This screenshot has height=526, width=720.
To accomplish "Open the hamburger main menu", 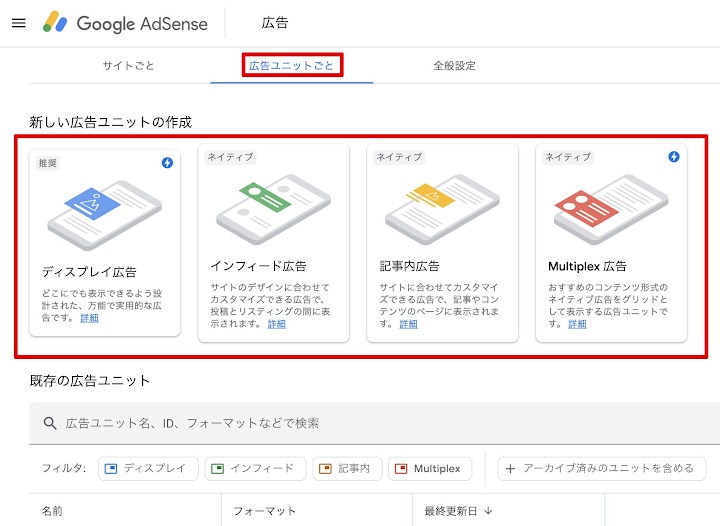I will tap(18, 23).
